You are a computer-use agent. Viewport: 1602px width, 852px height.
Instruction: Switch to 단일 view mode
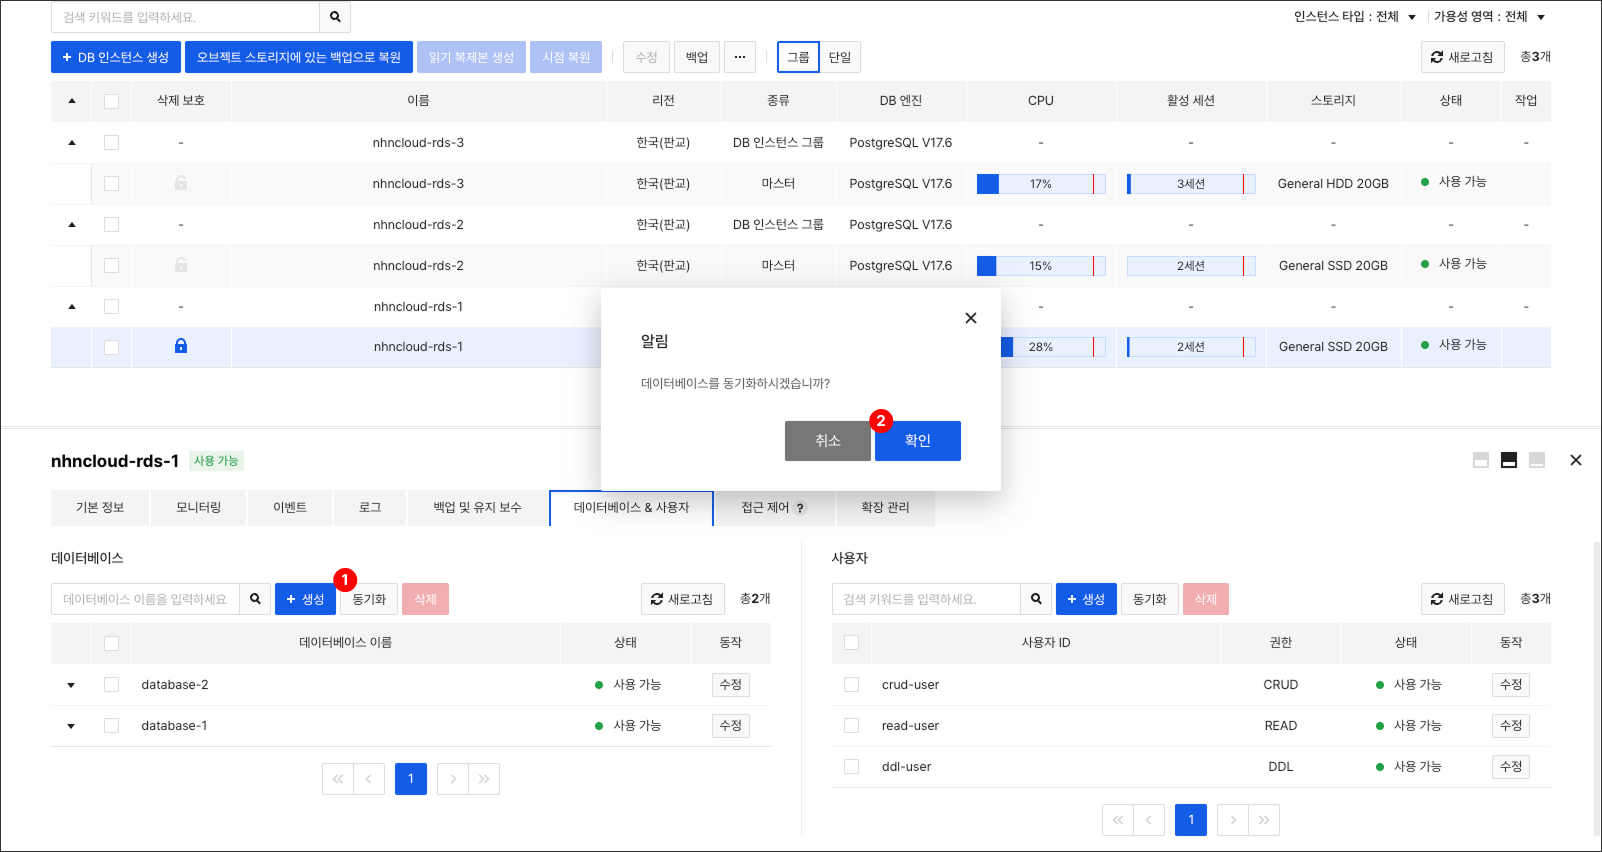click(840, 57)
